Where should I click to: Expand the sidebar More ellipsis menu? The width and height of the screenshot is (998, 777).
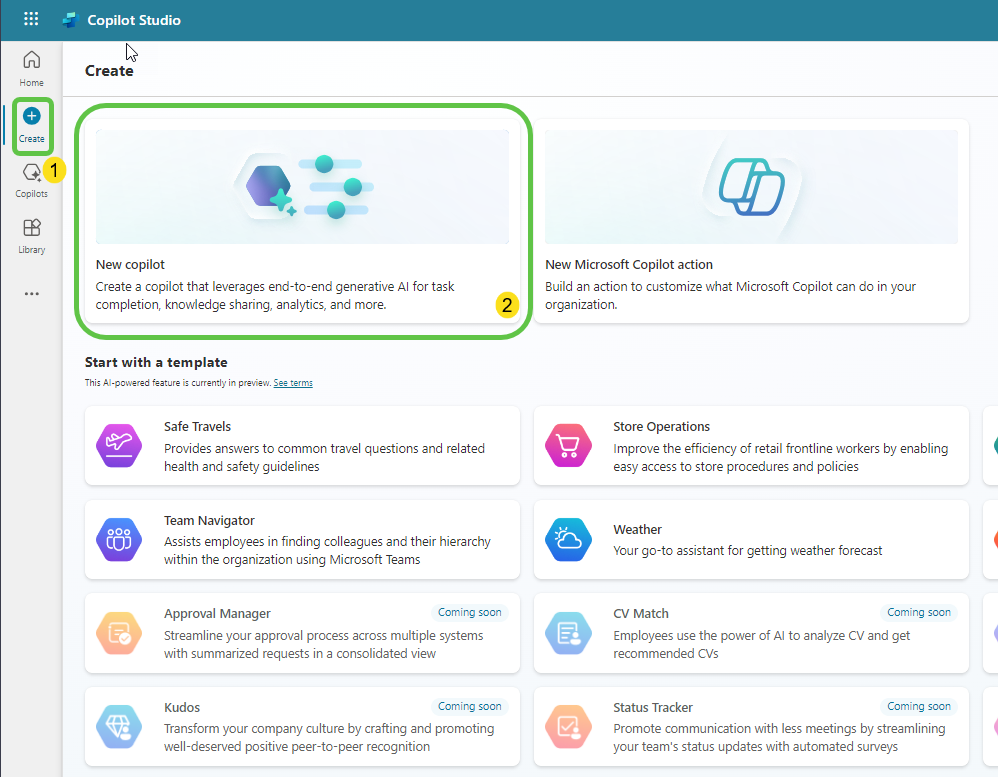click(x=31, y=294)
